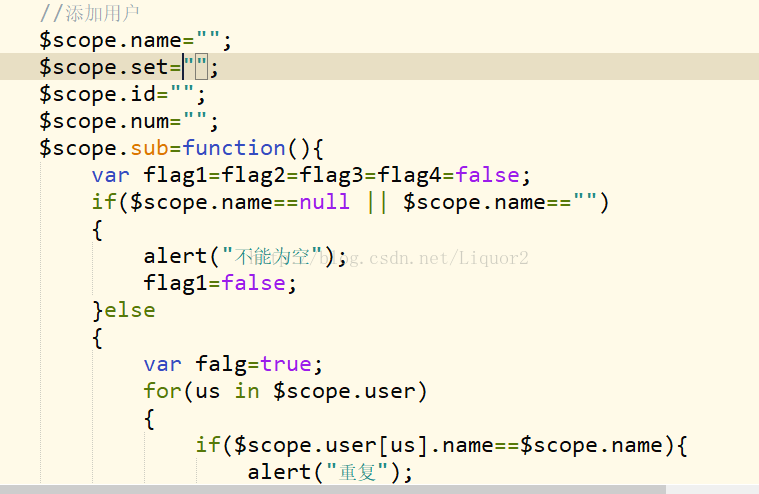Viewport: 759px width, 494px height.
Task: Click the if($scope.user[us].name==$scope.name) line
Action: pos(441,445)
